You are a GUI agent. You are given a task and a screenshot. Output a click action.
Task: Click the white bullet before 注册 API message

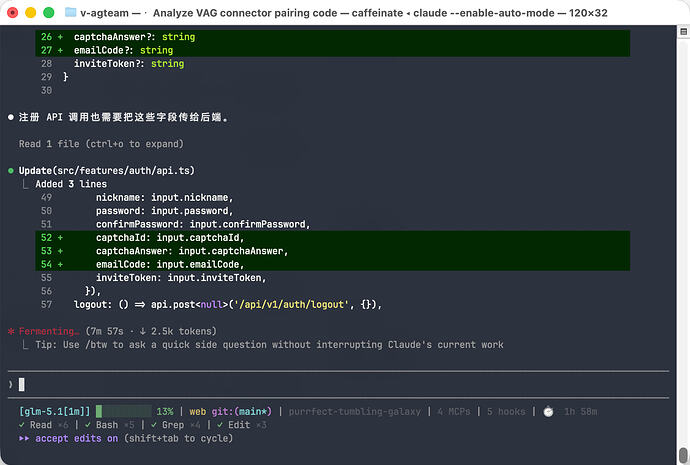tap(11, 117)
